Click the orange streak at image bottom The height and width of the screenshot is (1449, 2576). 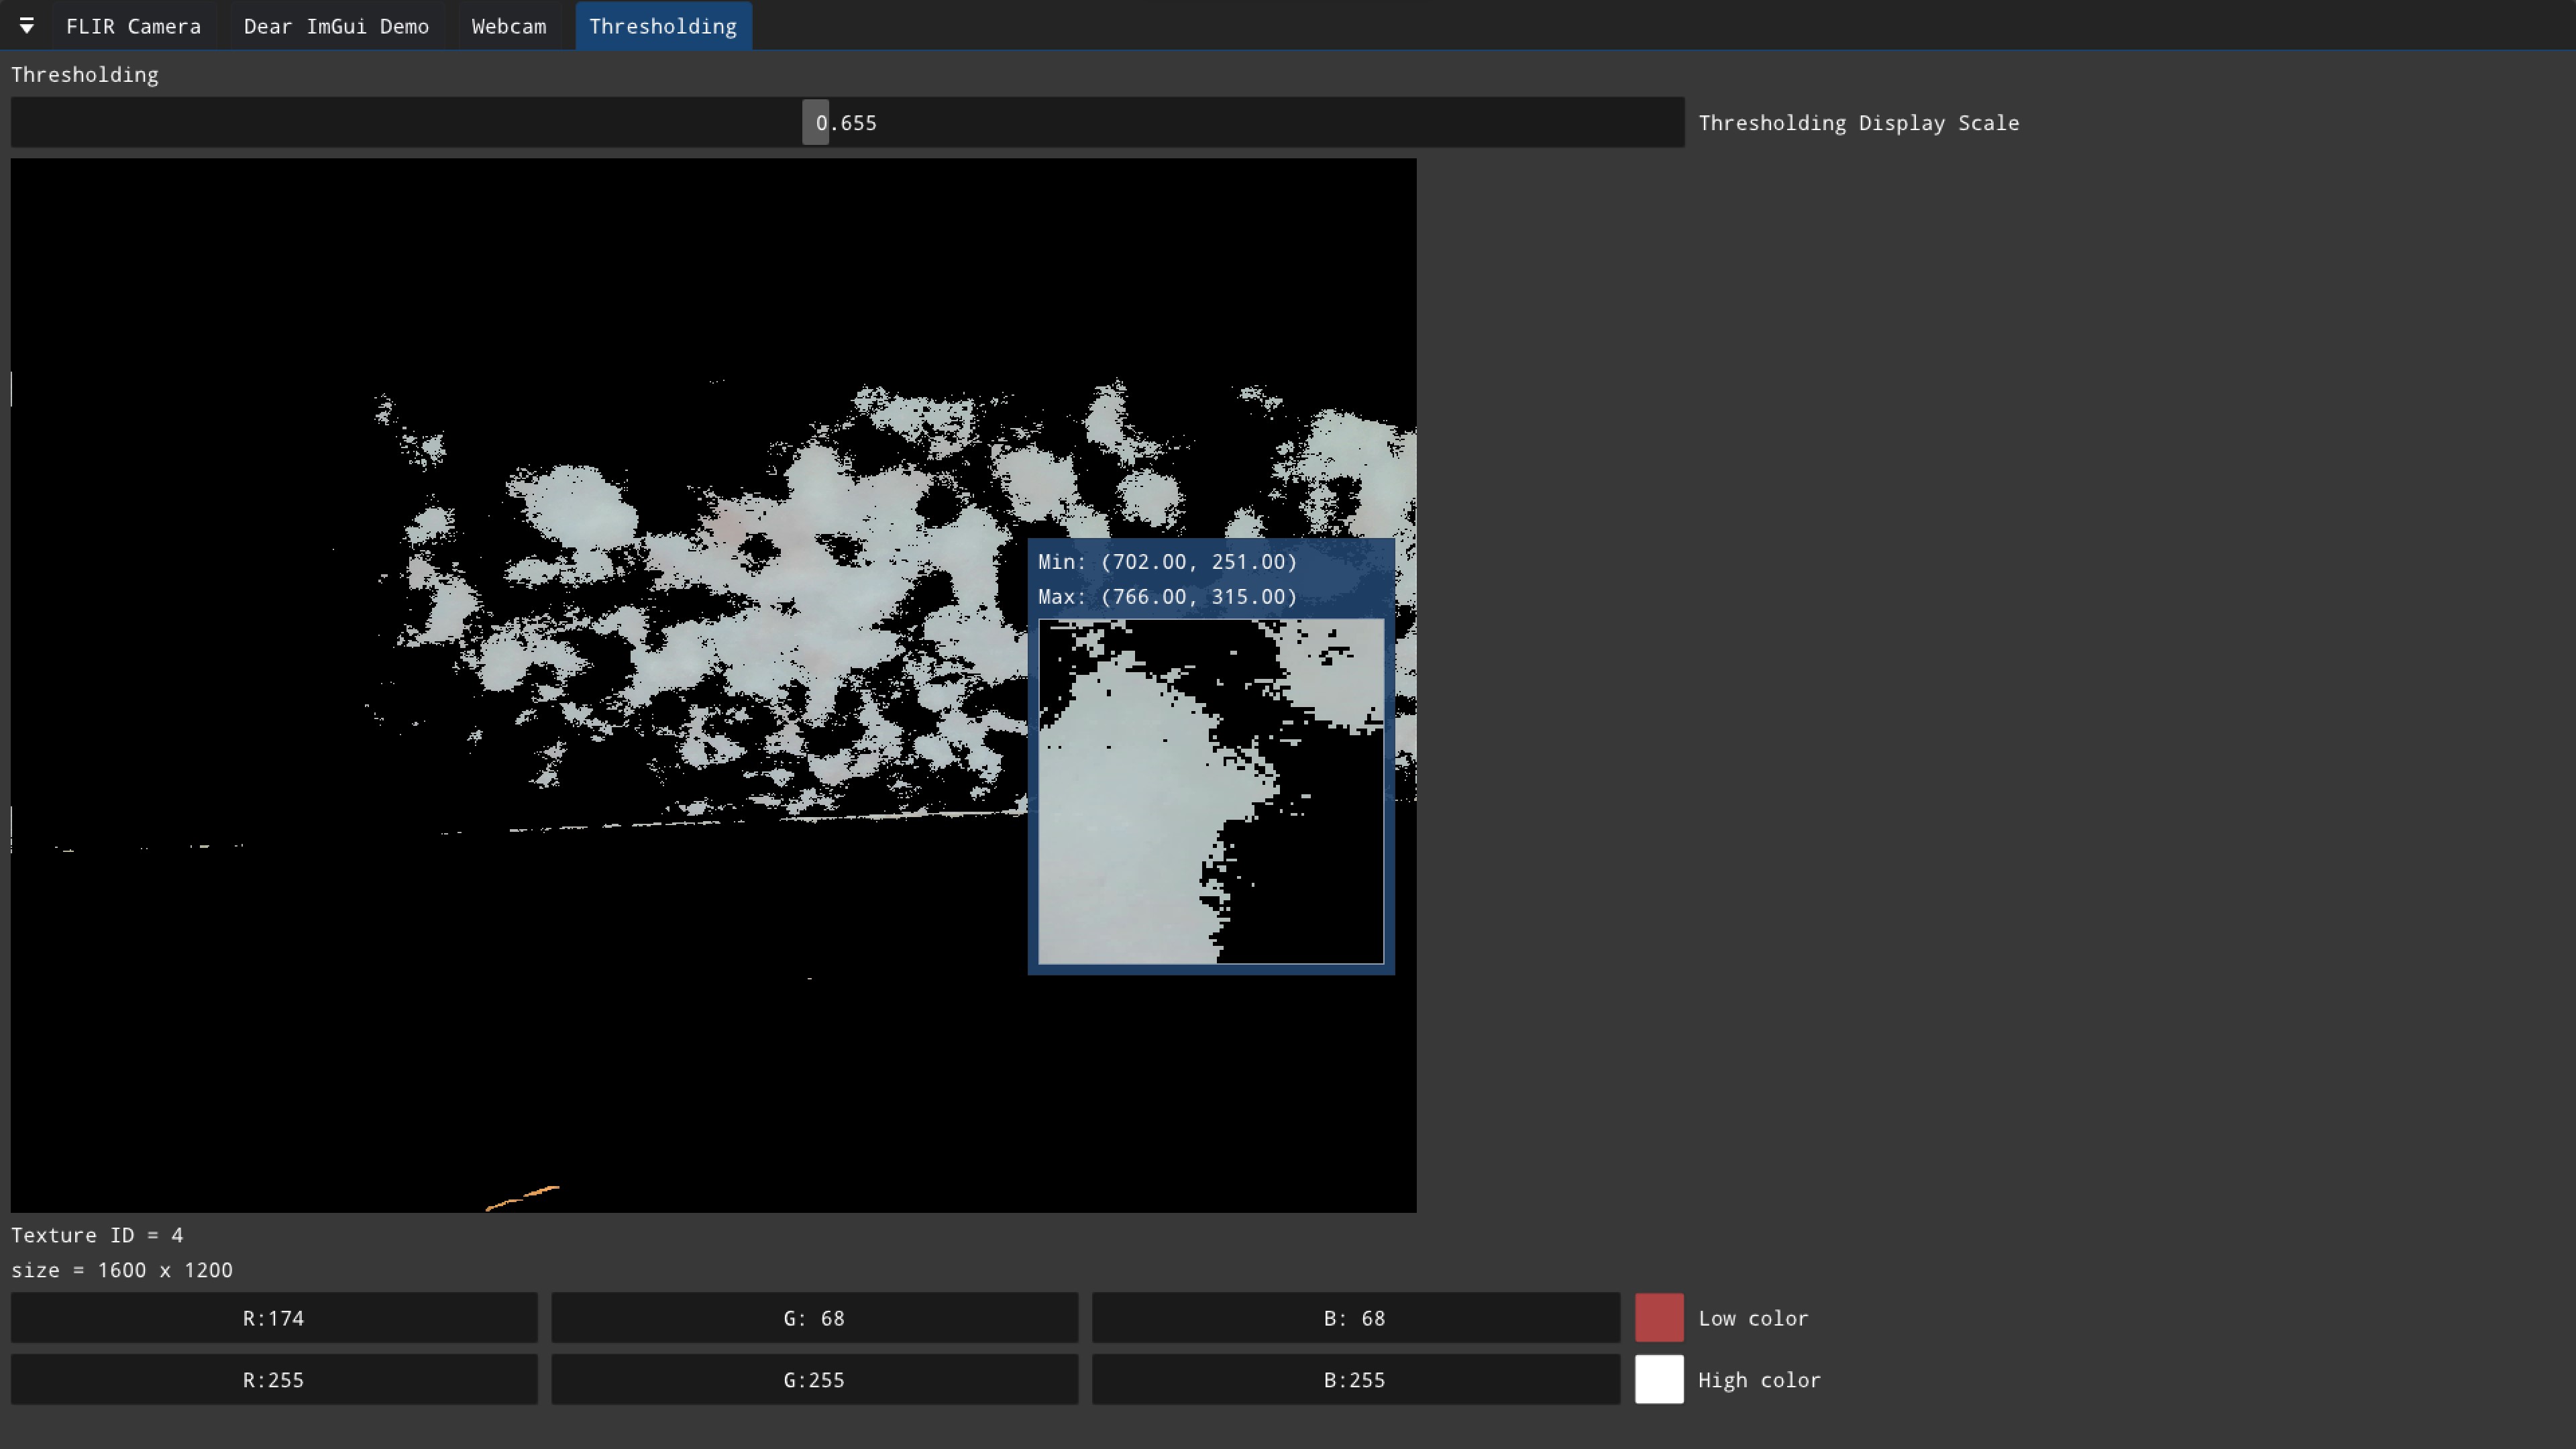click(524, 1196)
